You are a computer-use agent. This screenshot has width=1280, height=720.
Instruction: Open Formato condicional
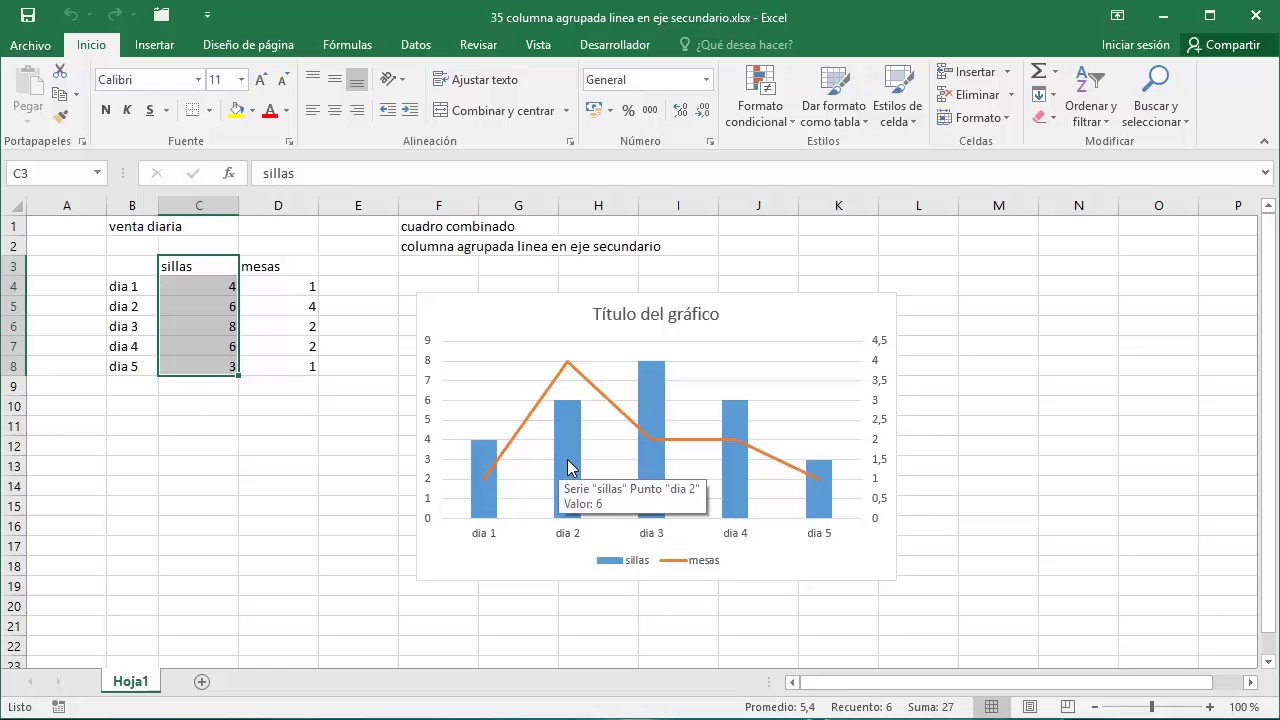tap(760, 97)
